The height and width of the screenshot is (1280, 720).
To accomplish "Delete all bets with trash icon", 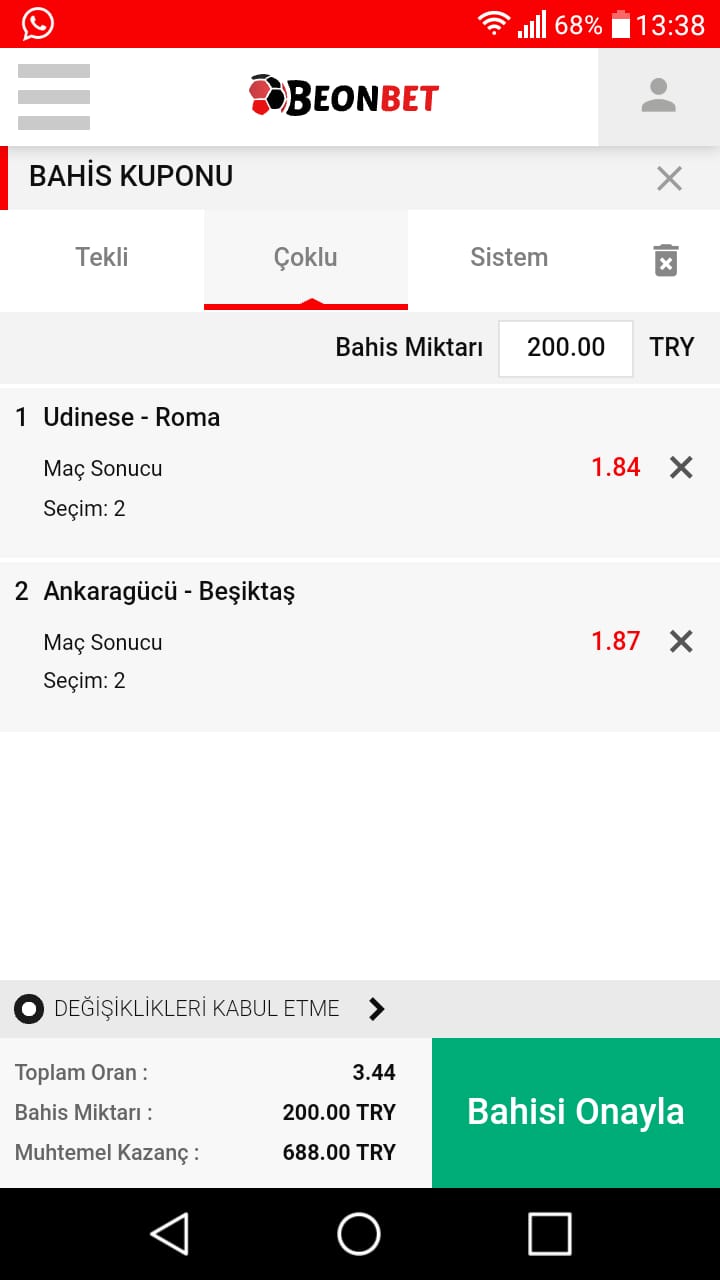I will [x=666, y=260].
